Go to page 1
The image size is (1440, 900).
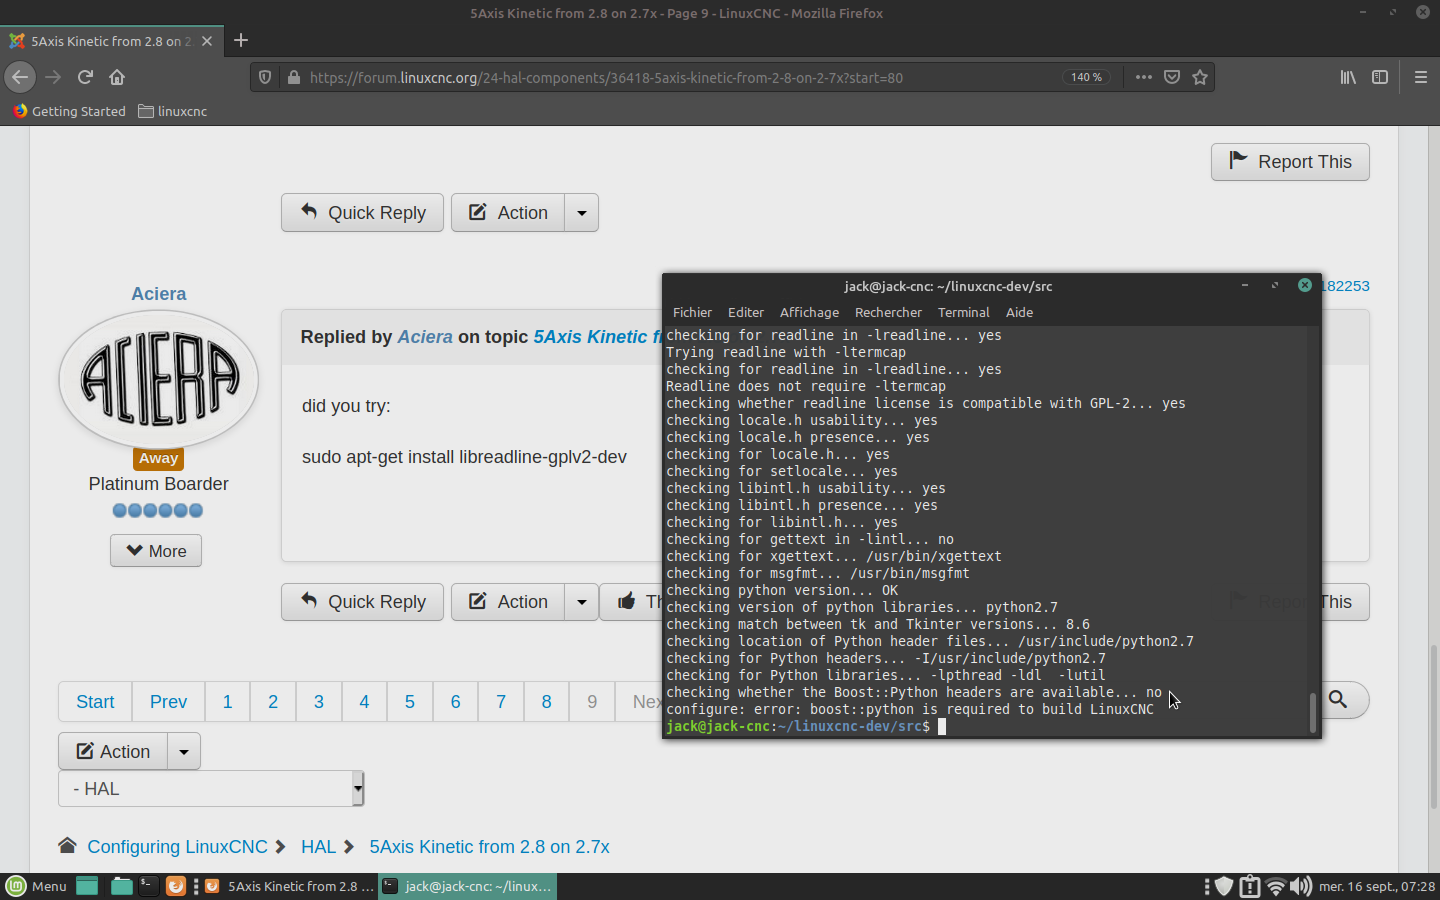[x=227, y=702]
